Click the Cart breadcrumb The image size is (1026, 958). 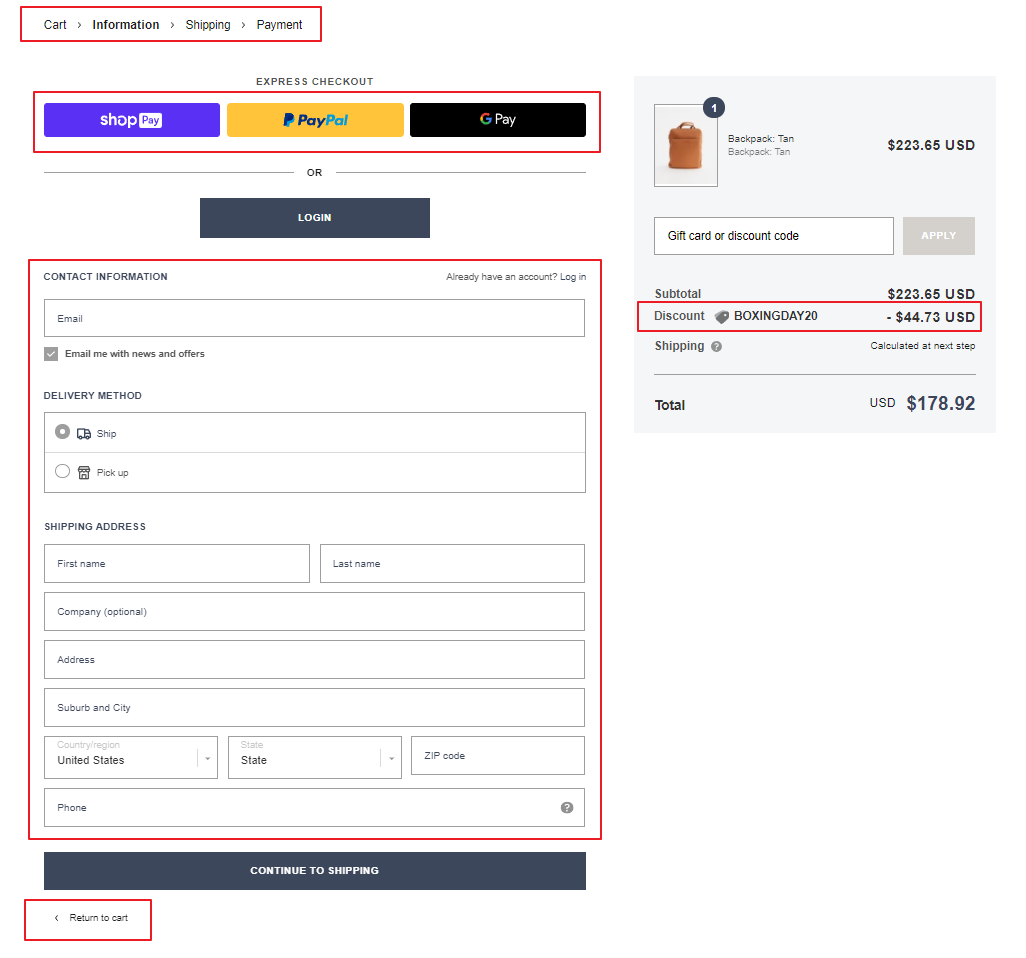pos(55,25)
